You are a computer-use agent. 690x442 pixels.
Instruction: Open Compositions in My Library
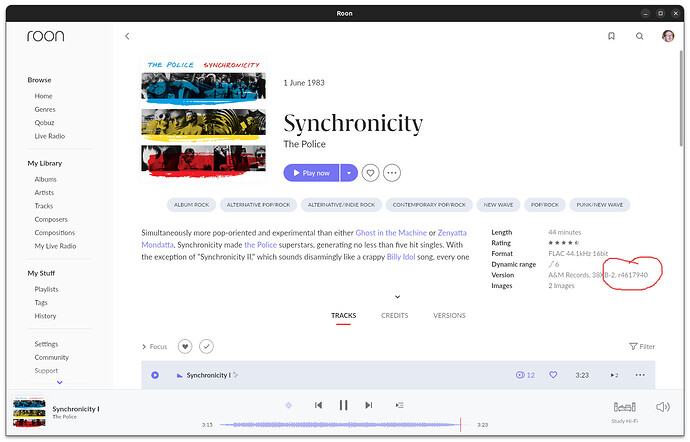click(55, 233)
